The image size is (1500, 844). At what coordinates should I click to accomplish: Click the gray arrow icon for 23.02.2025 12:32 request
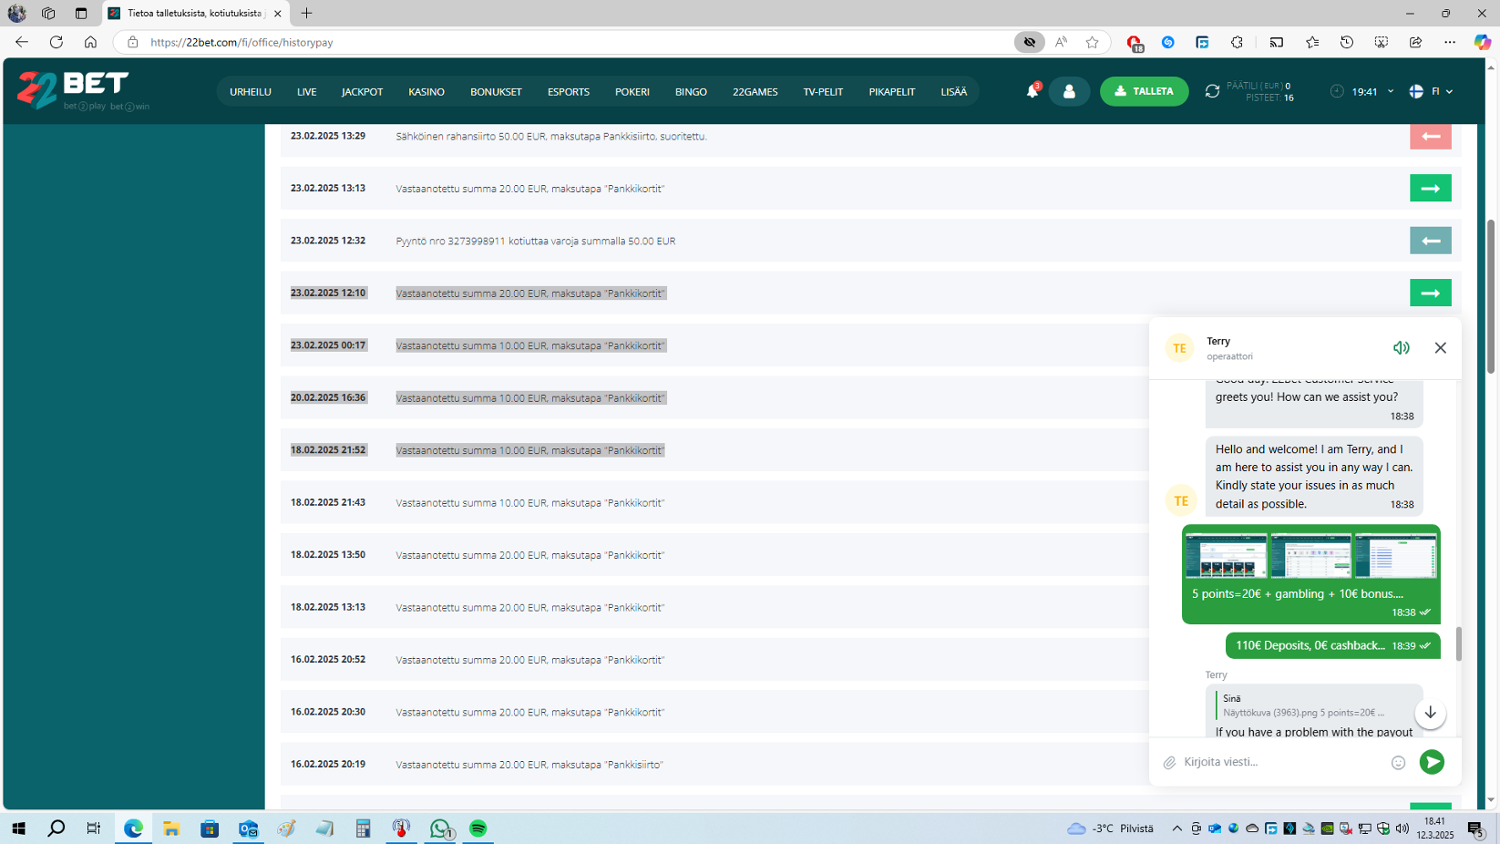[x=1430, y=240]
